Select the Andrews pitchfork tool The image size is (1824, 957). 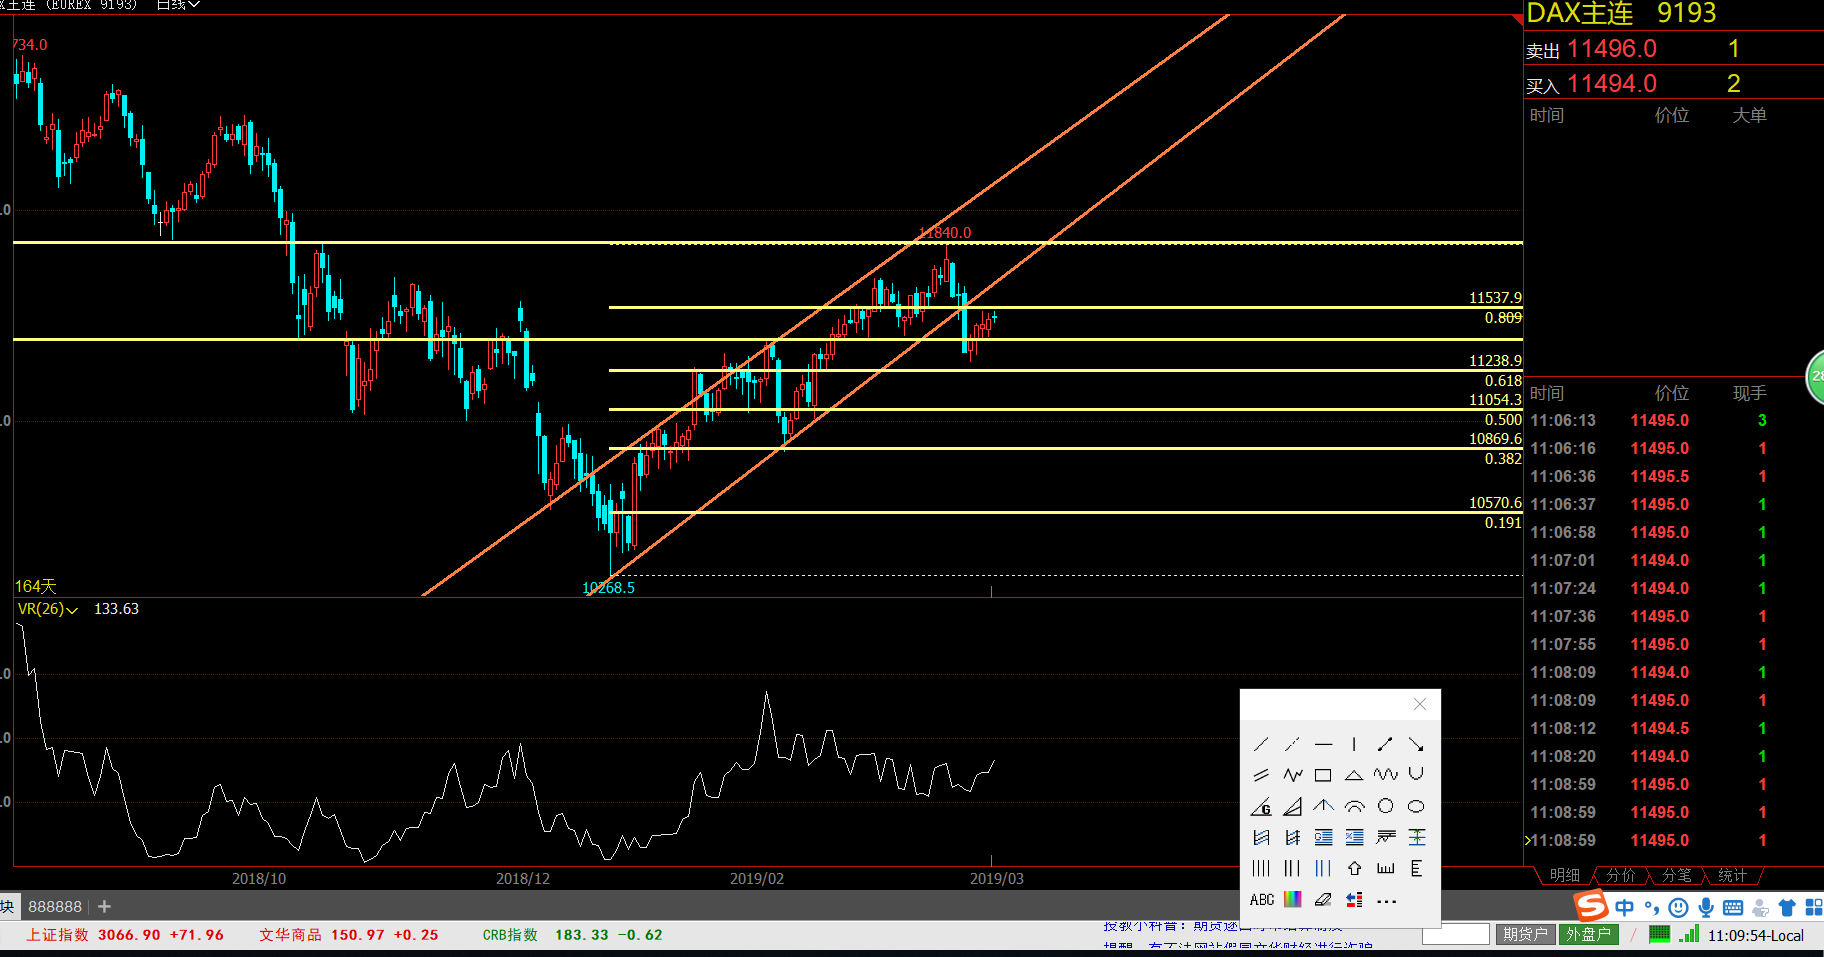click(1323, 806)
